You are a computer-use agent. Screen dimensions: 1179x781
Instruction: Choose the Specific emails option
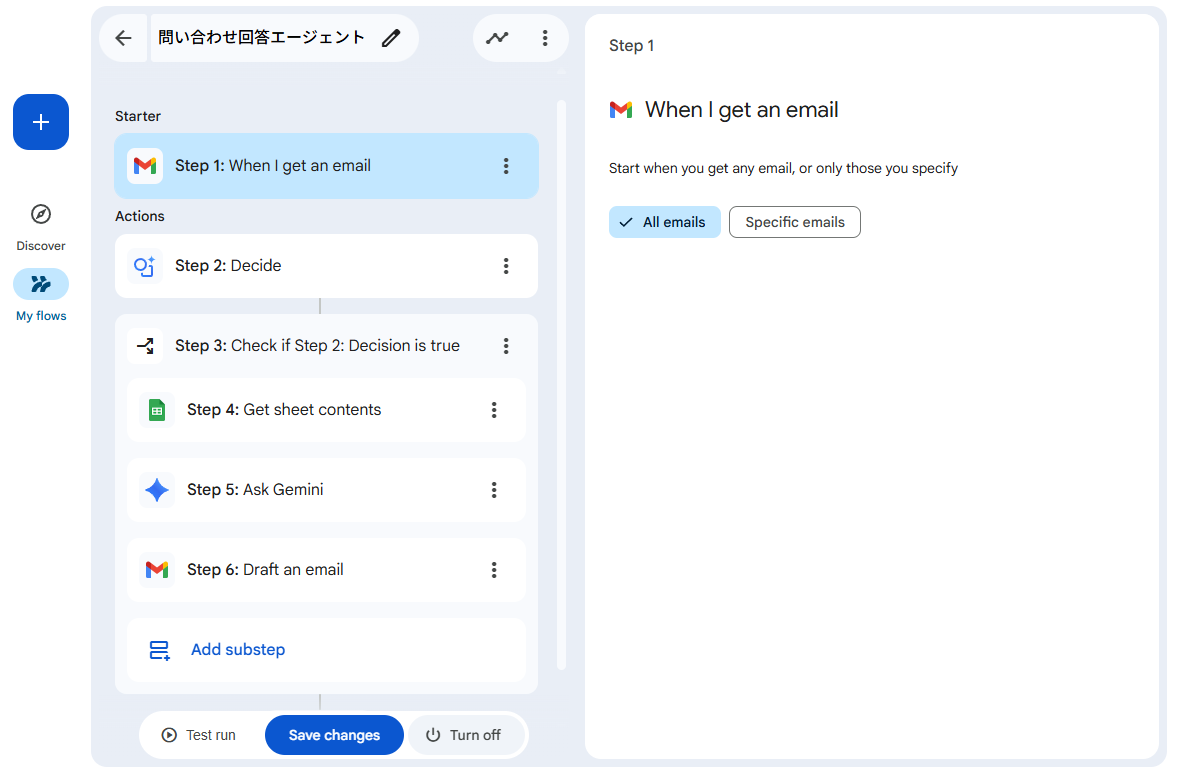click(x=794, y=222)
